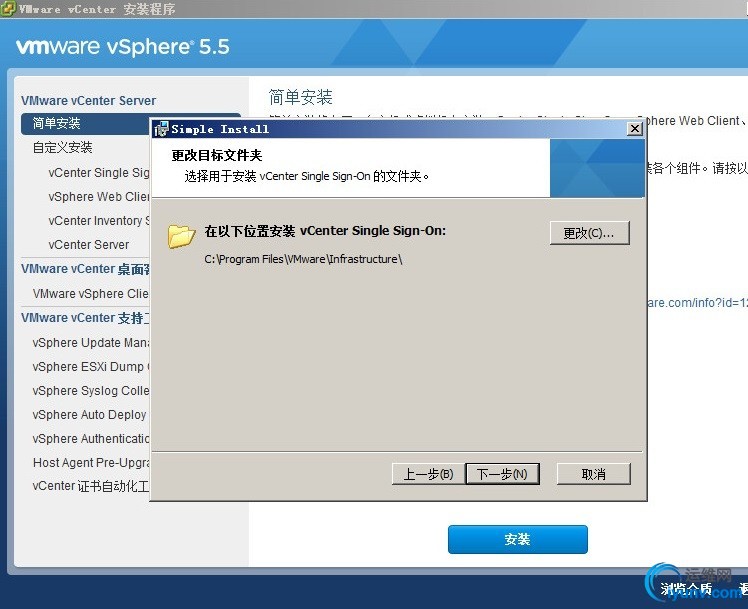This screenshot has width=748, height=609.
Task: Click 浏览介质 at bottom bar
Action: (x=686, y=589)
